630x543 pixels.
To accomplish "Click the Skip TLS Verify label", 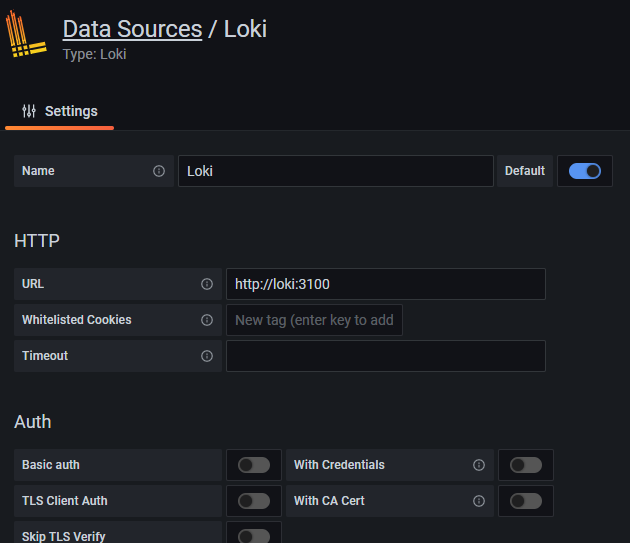I will tap(63, 537).
